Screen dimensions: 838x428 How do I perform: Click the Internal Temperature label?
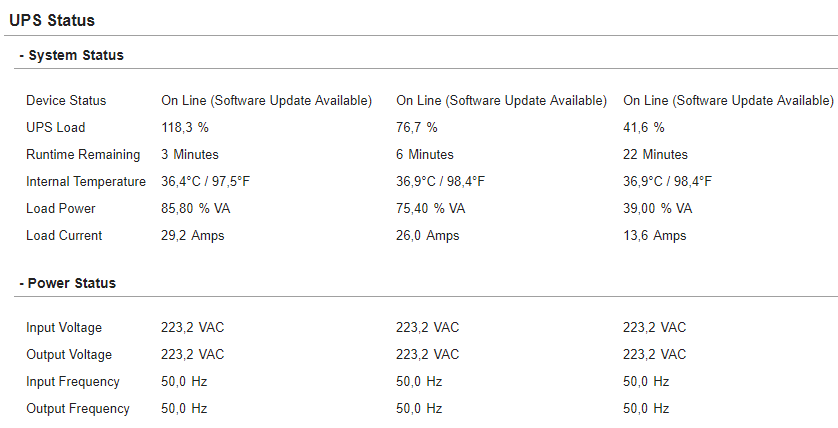pyautogui.click(x=86, y=181)
